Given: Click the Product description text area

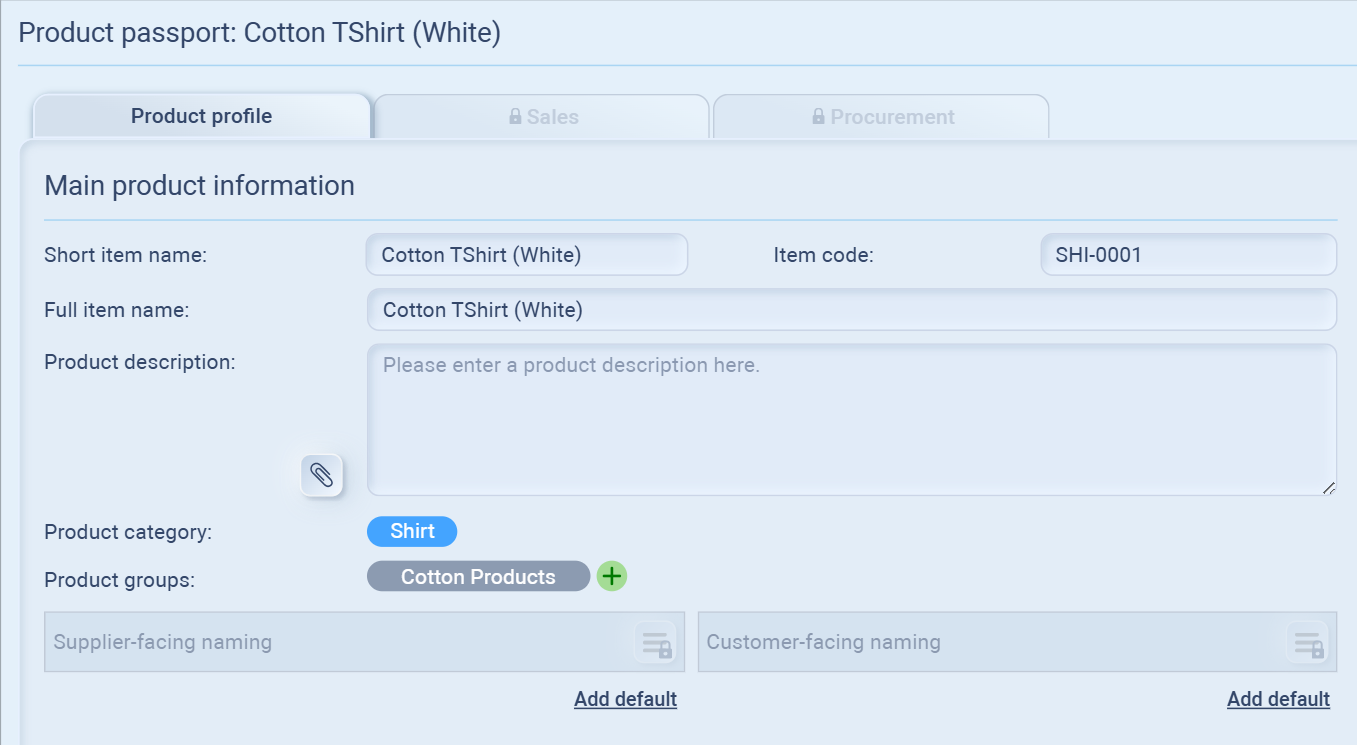Looking at the screenshot, I should pos(851,420).
